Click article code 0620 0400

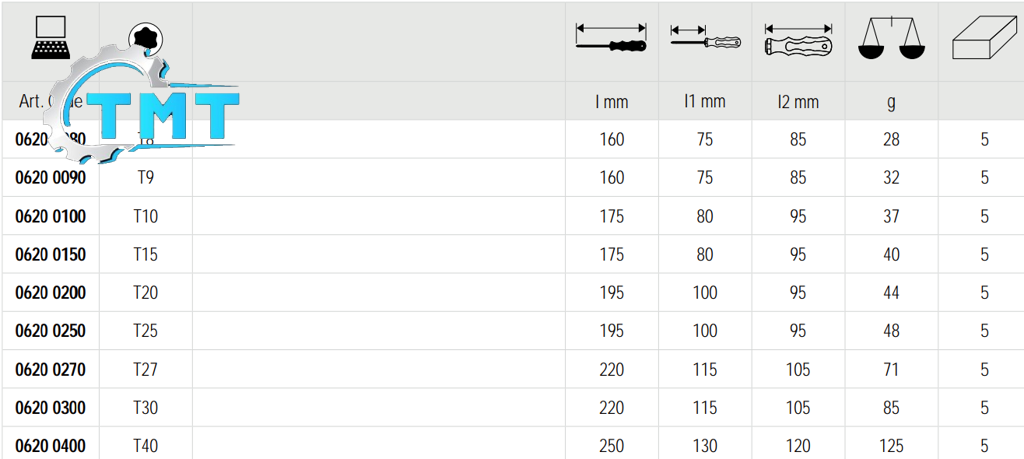click(x=50, y=446)
